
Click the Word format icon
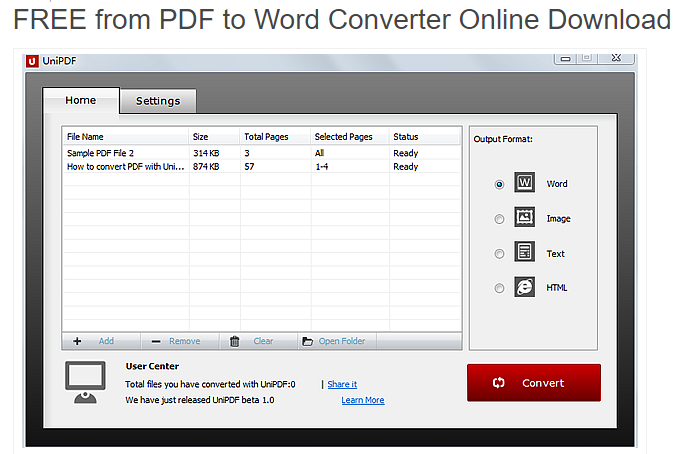tap(524, 182)
